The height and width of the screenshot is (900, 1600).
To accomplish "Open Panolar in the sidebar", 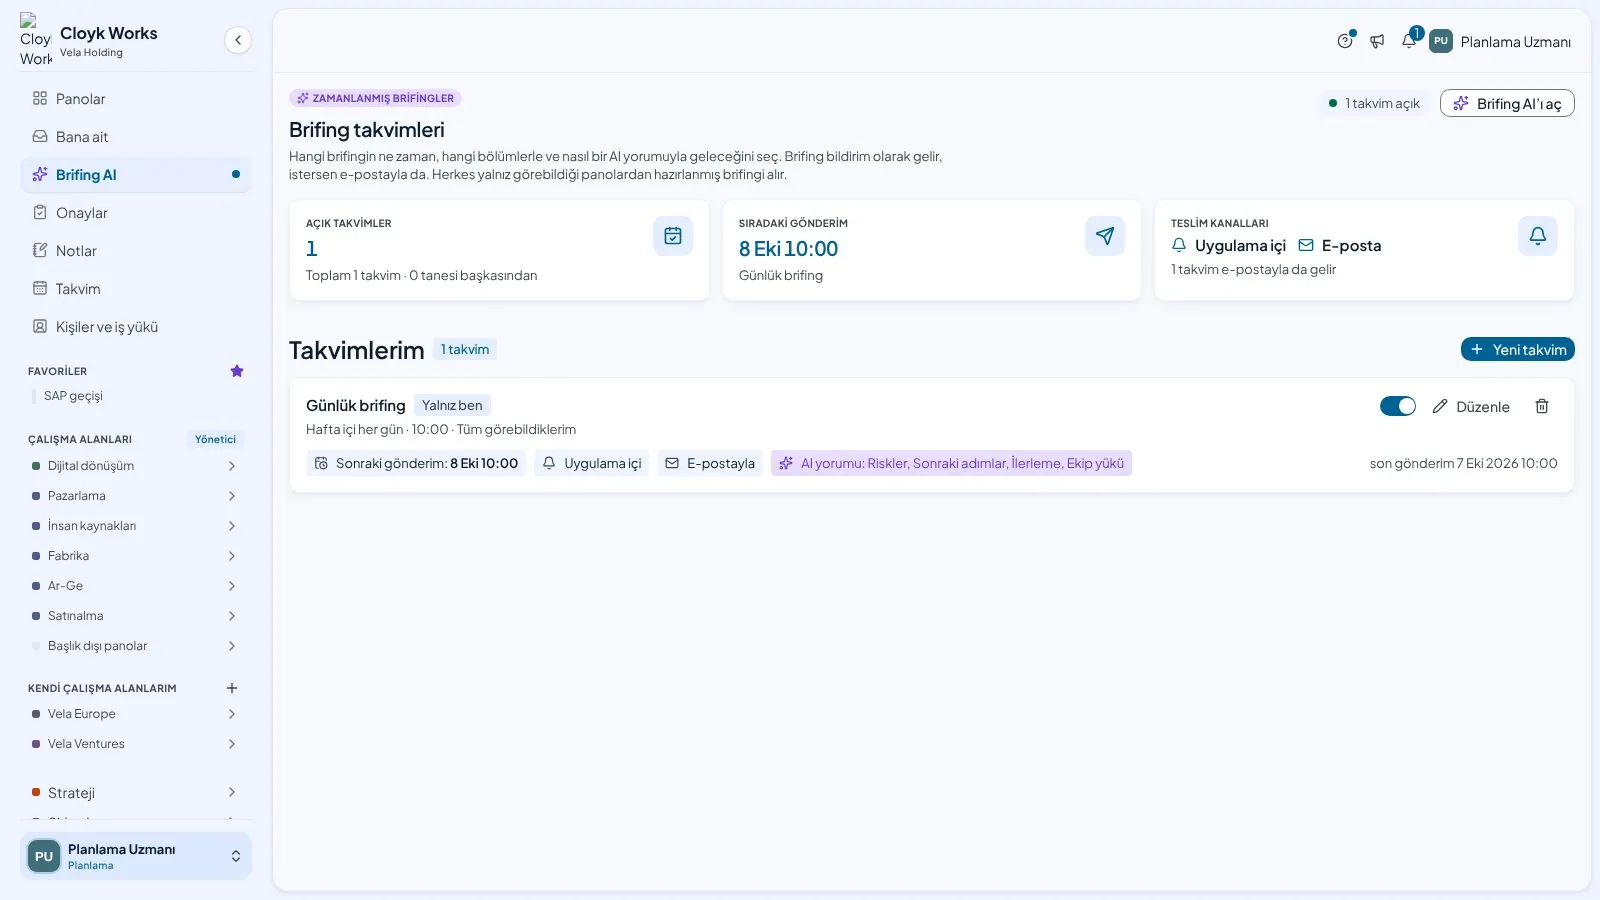I will pyautogui.click(x=136, y=99).
